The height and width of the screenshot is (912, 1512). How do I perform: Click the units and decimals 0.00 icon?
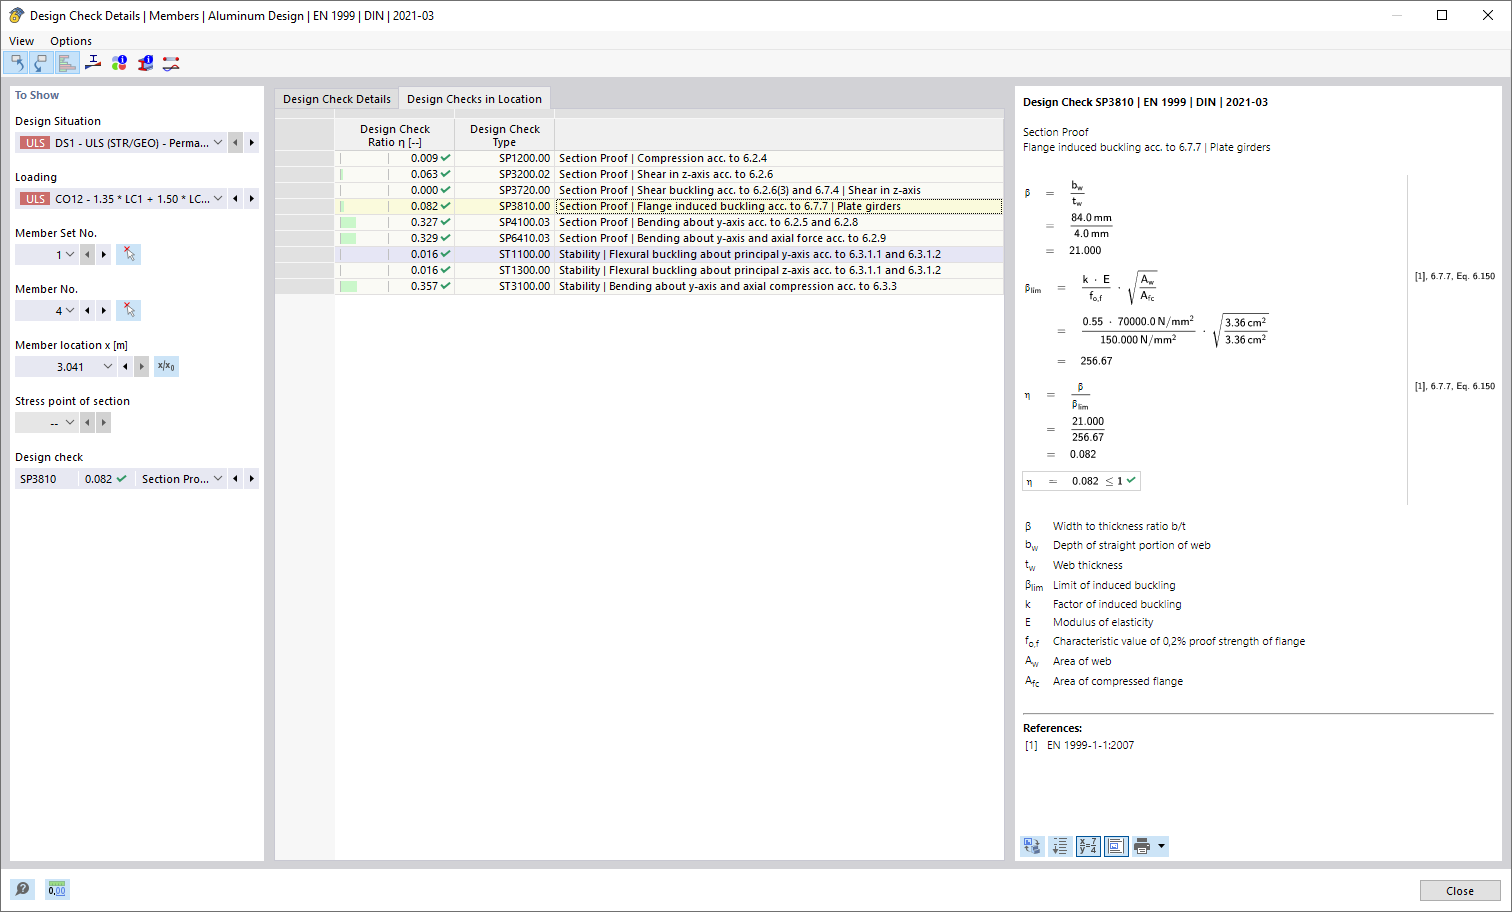[57, 888]
